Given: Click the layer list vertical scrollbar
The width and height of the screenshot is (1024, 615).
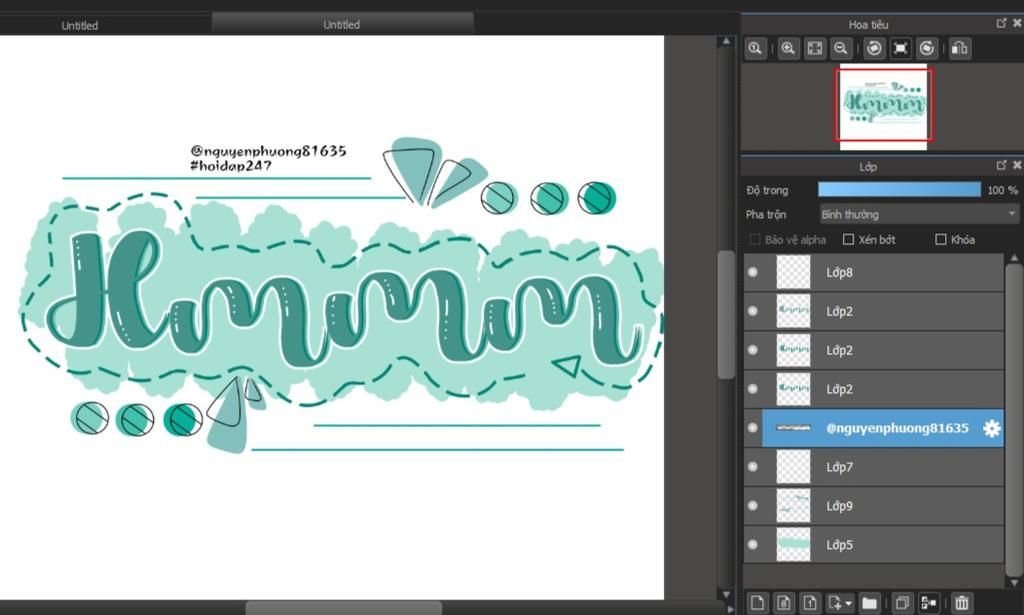Looking at the screenshot, I should [x=1014, y=418].
